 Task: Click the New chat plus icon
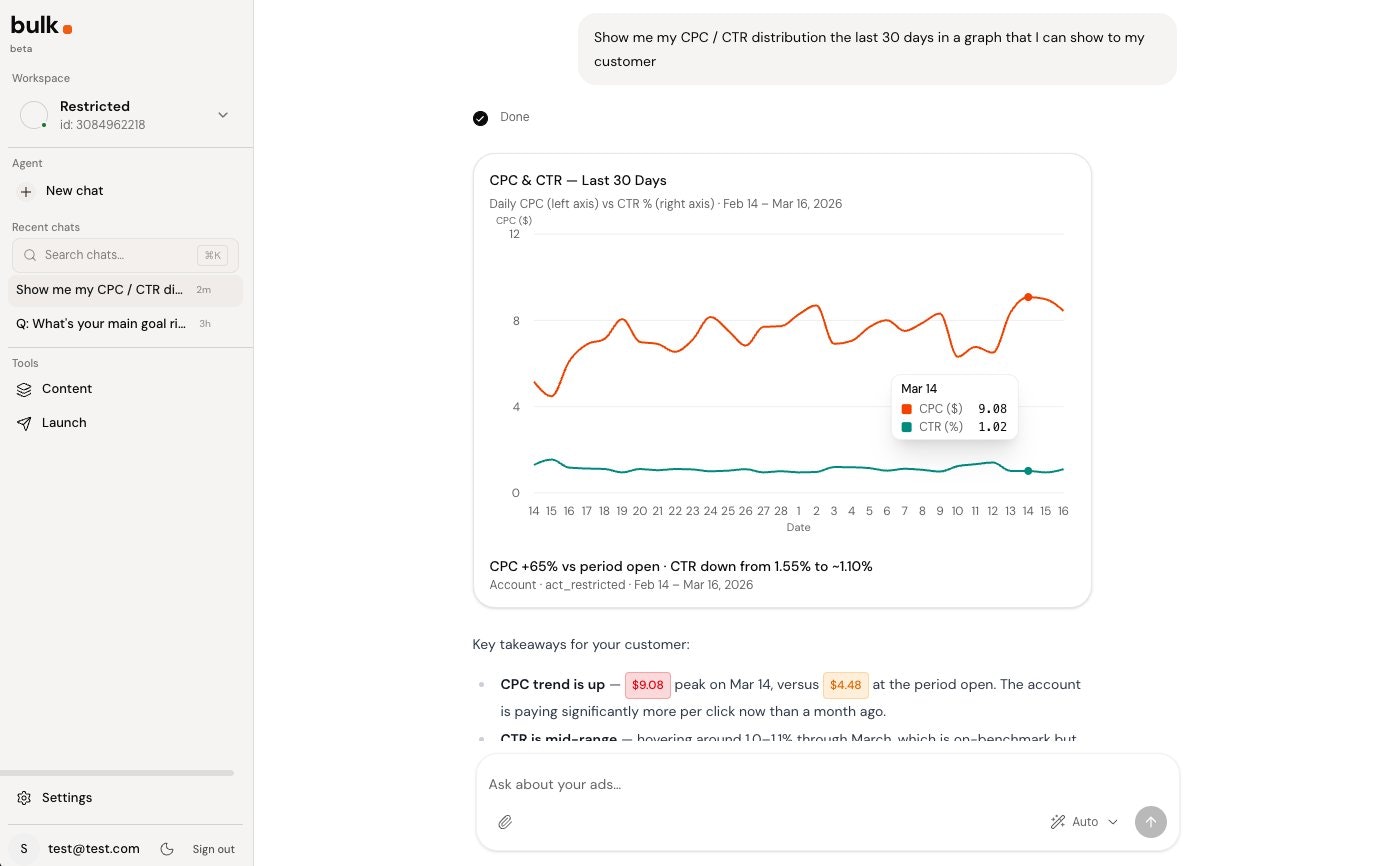coord(26,191)
